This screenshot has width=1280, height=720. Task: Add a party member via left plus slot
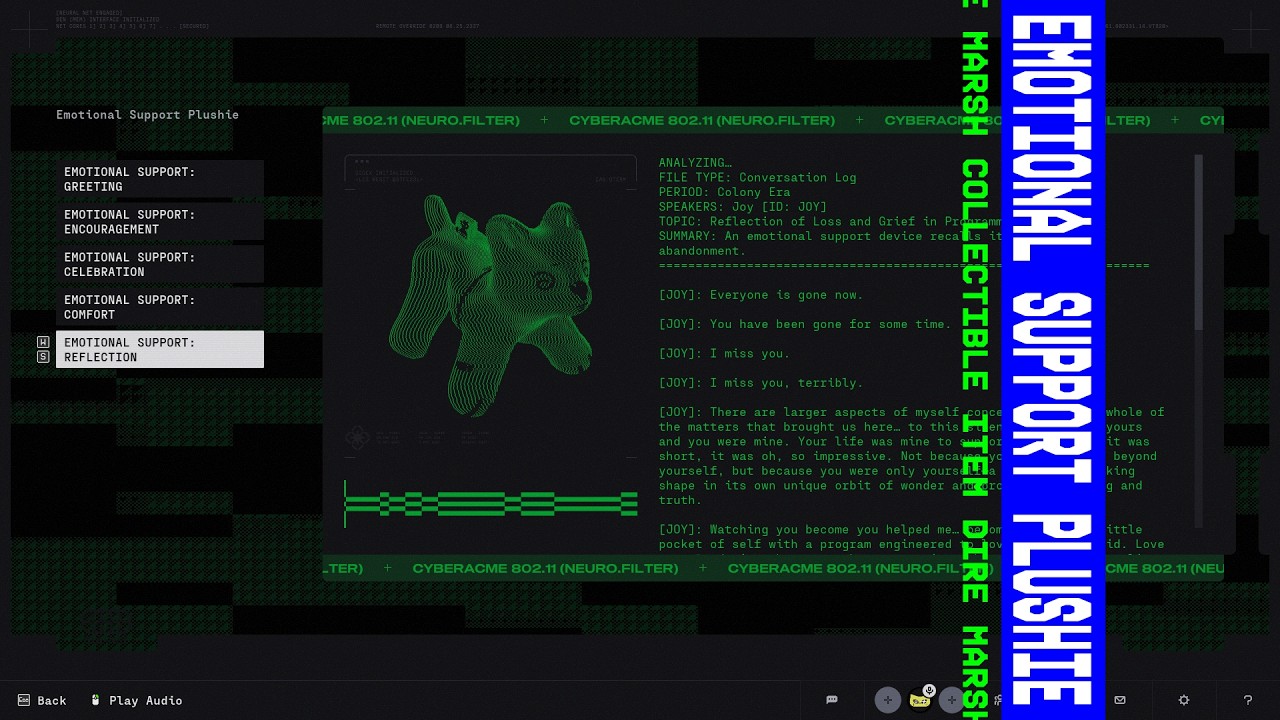887,700
